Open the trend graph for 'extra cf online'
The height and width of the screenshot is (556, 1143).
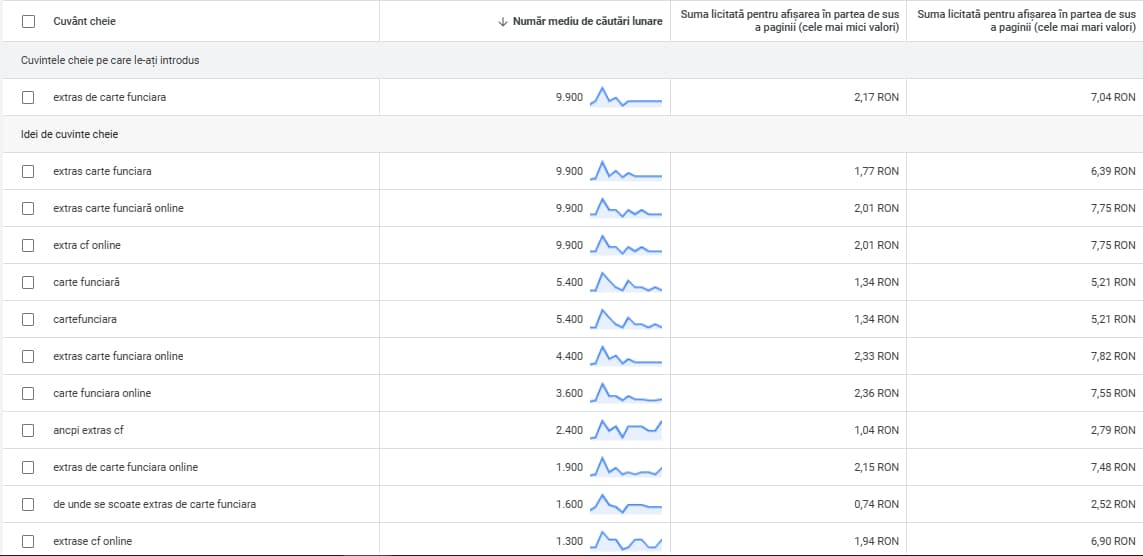coord(626,245)
